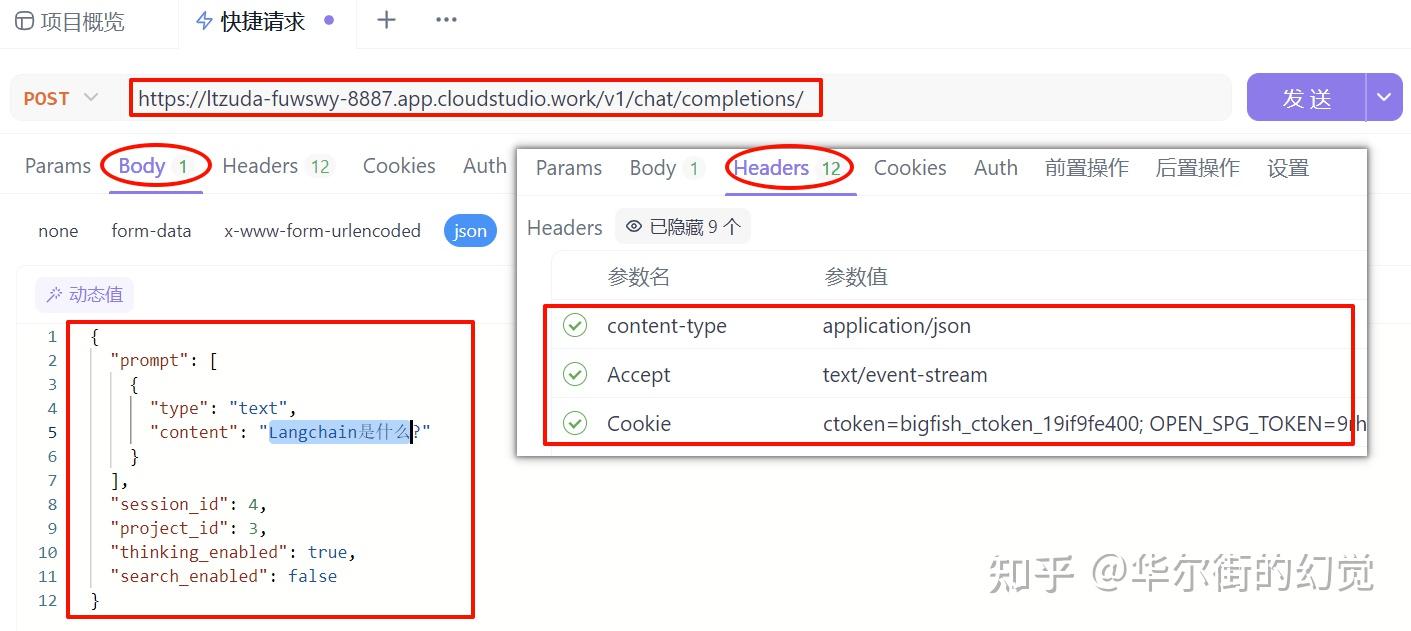The width and height of the screenshot is (1411, 631).
Task: Click the plus icon to open a new request tab
Action: [386, 20]
